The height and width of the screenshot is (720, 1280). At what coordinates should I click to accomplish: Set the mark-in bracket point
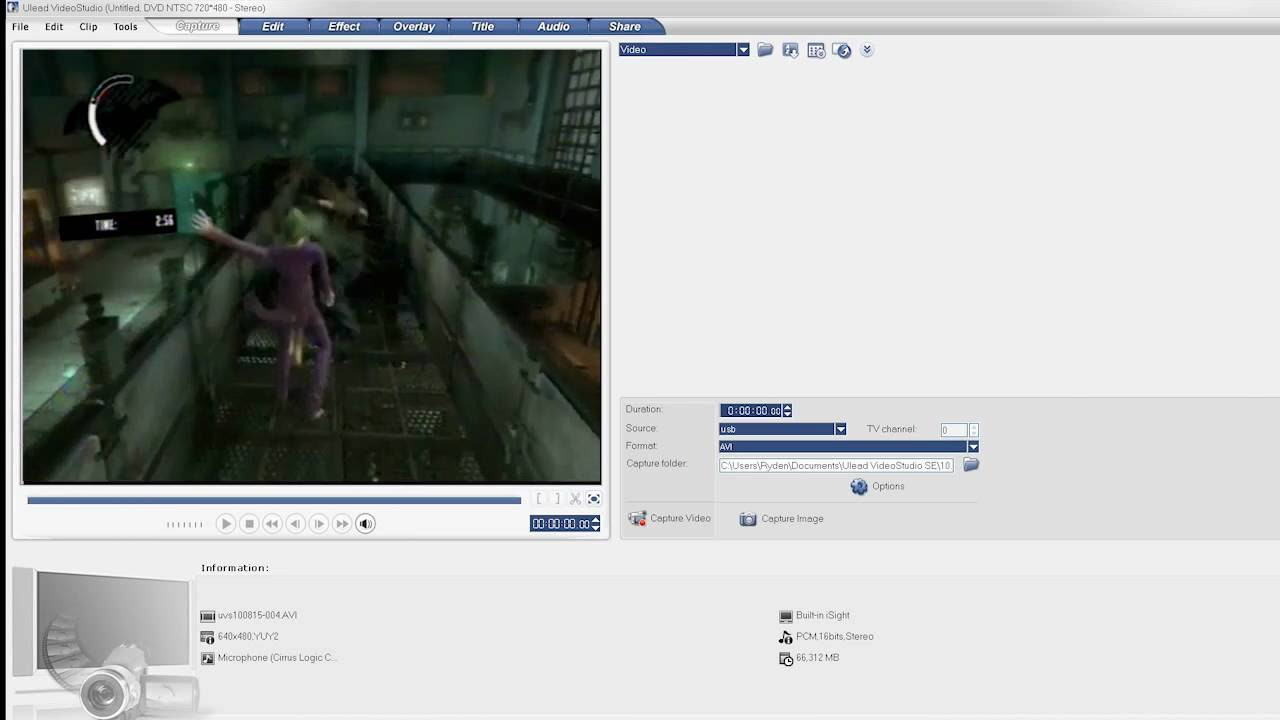click(x=539, y=499)
